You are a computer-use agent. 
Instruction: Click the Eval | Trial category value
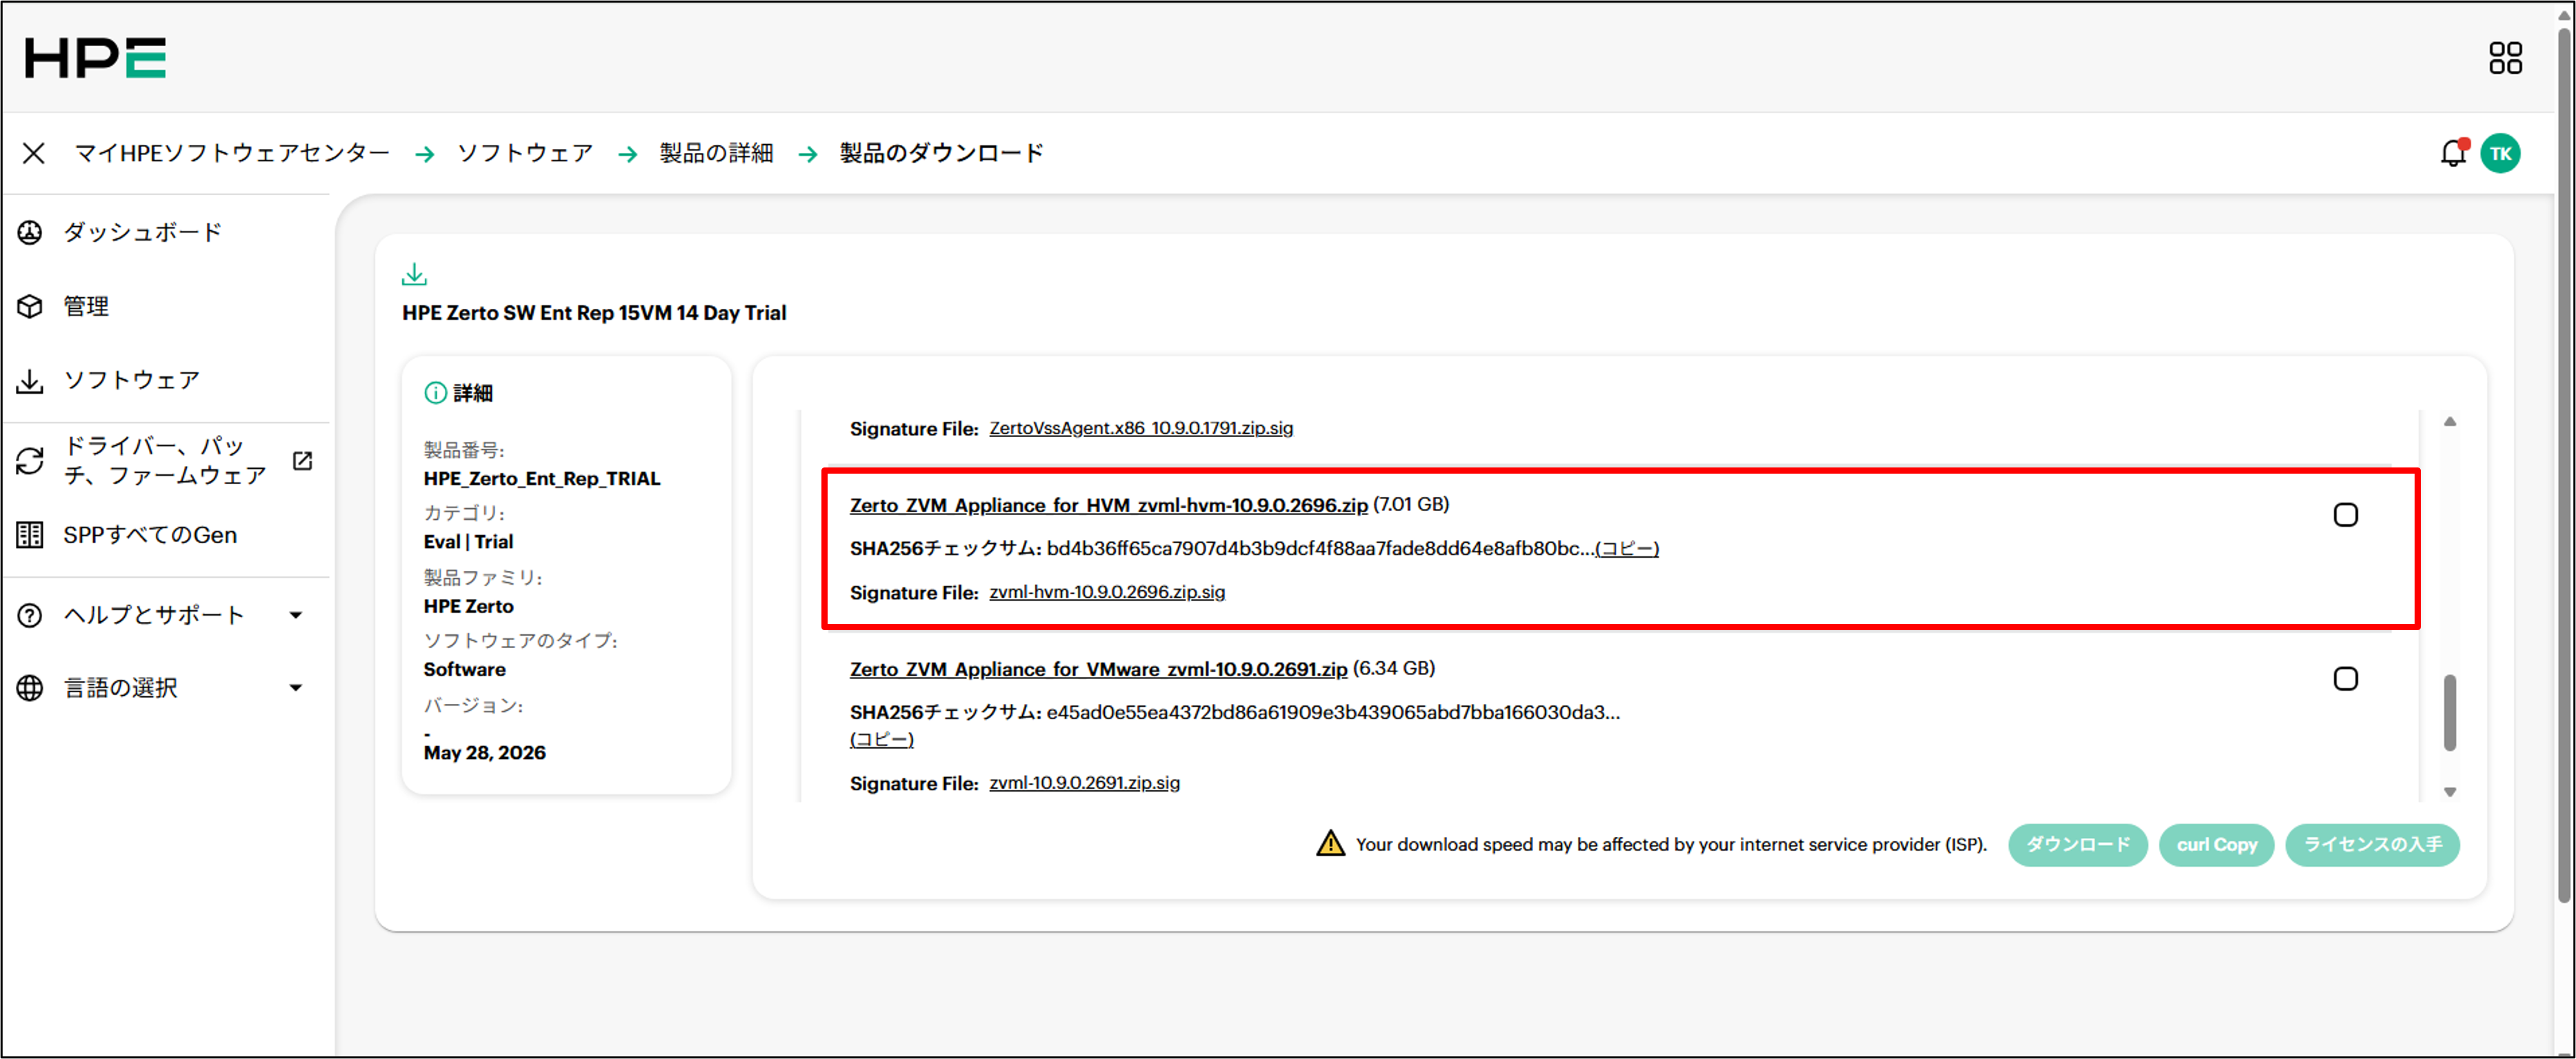(468, 542)
